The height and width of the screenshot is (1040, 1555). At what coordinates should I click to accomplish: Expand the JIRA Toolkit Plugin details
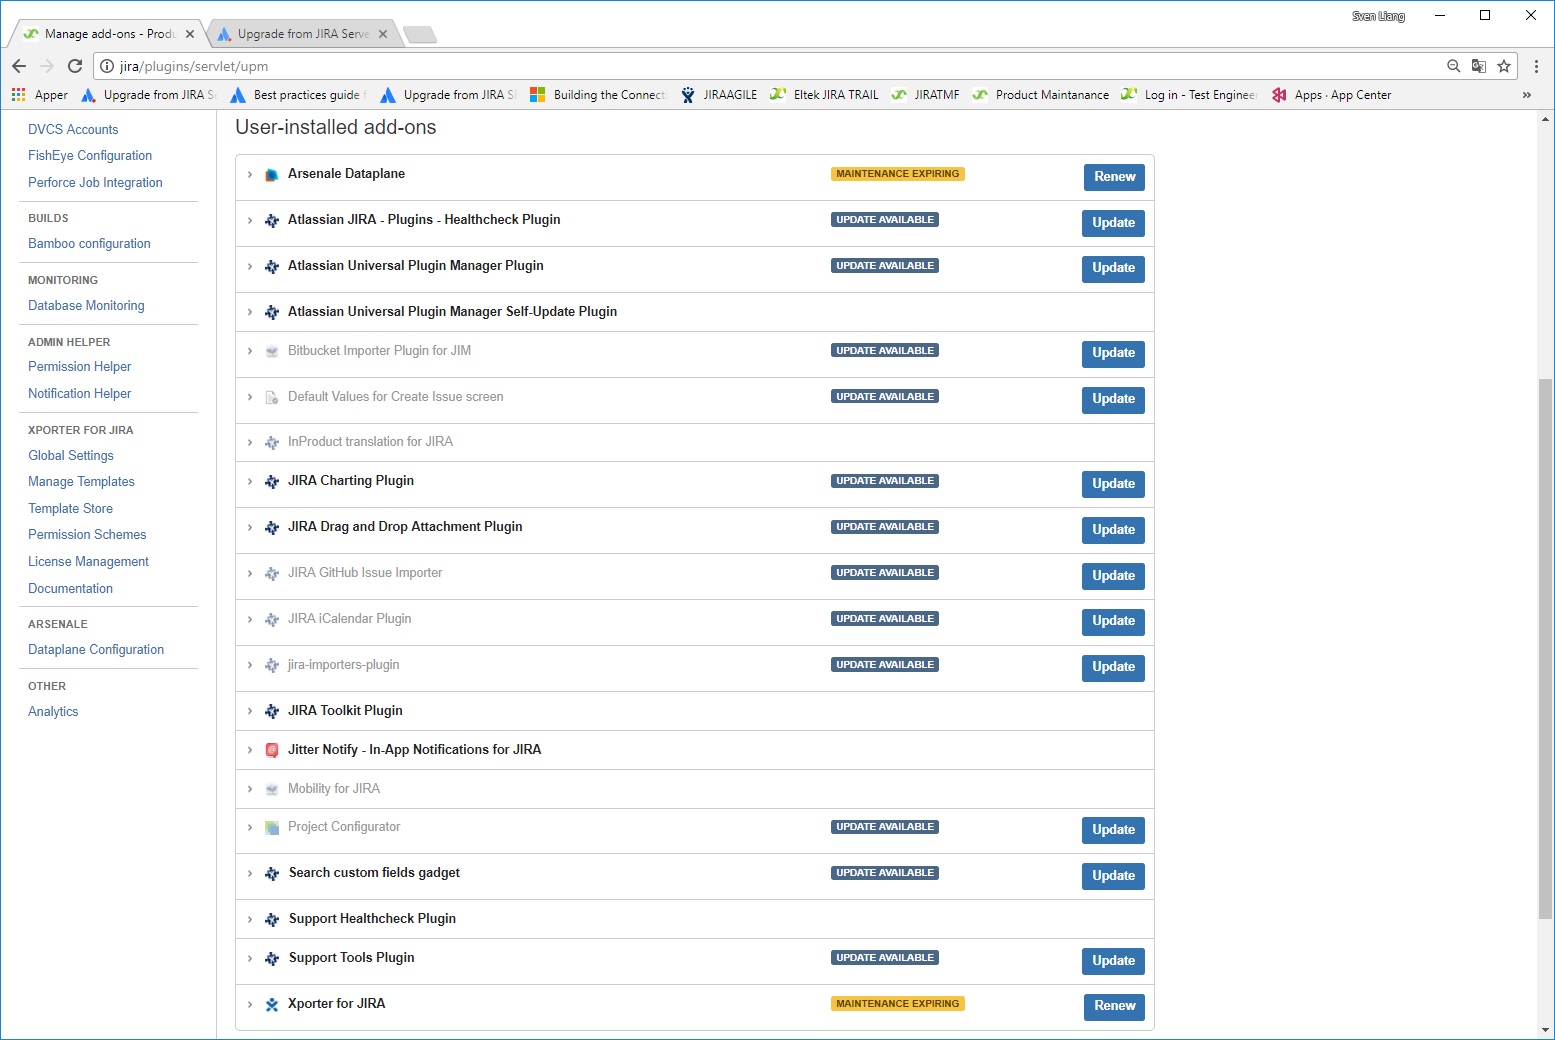click(249, 711)
